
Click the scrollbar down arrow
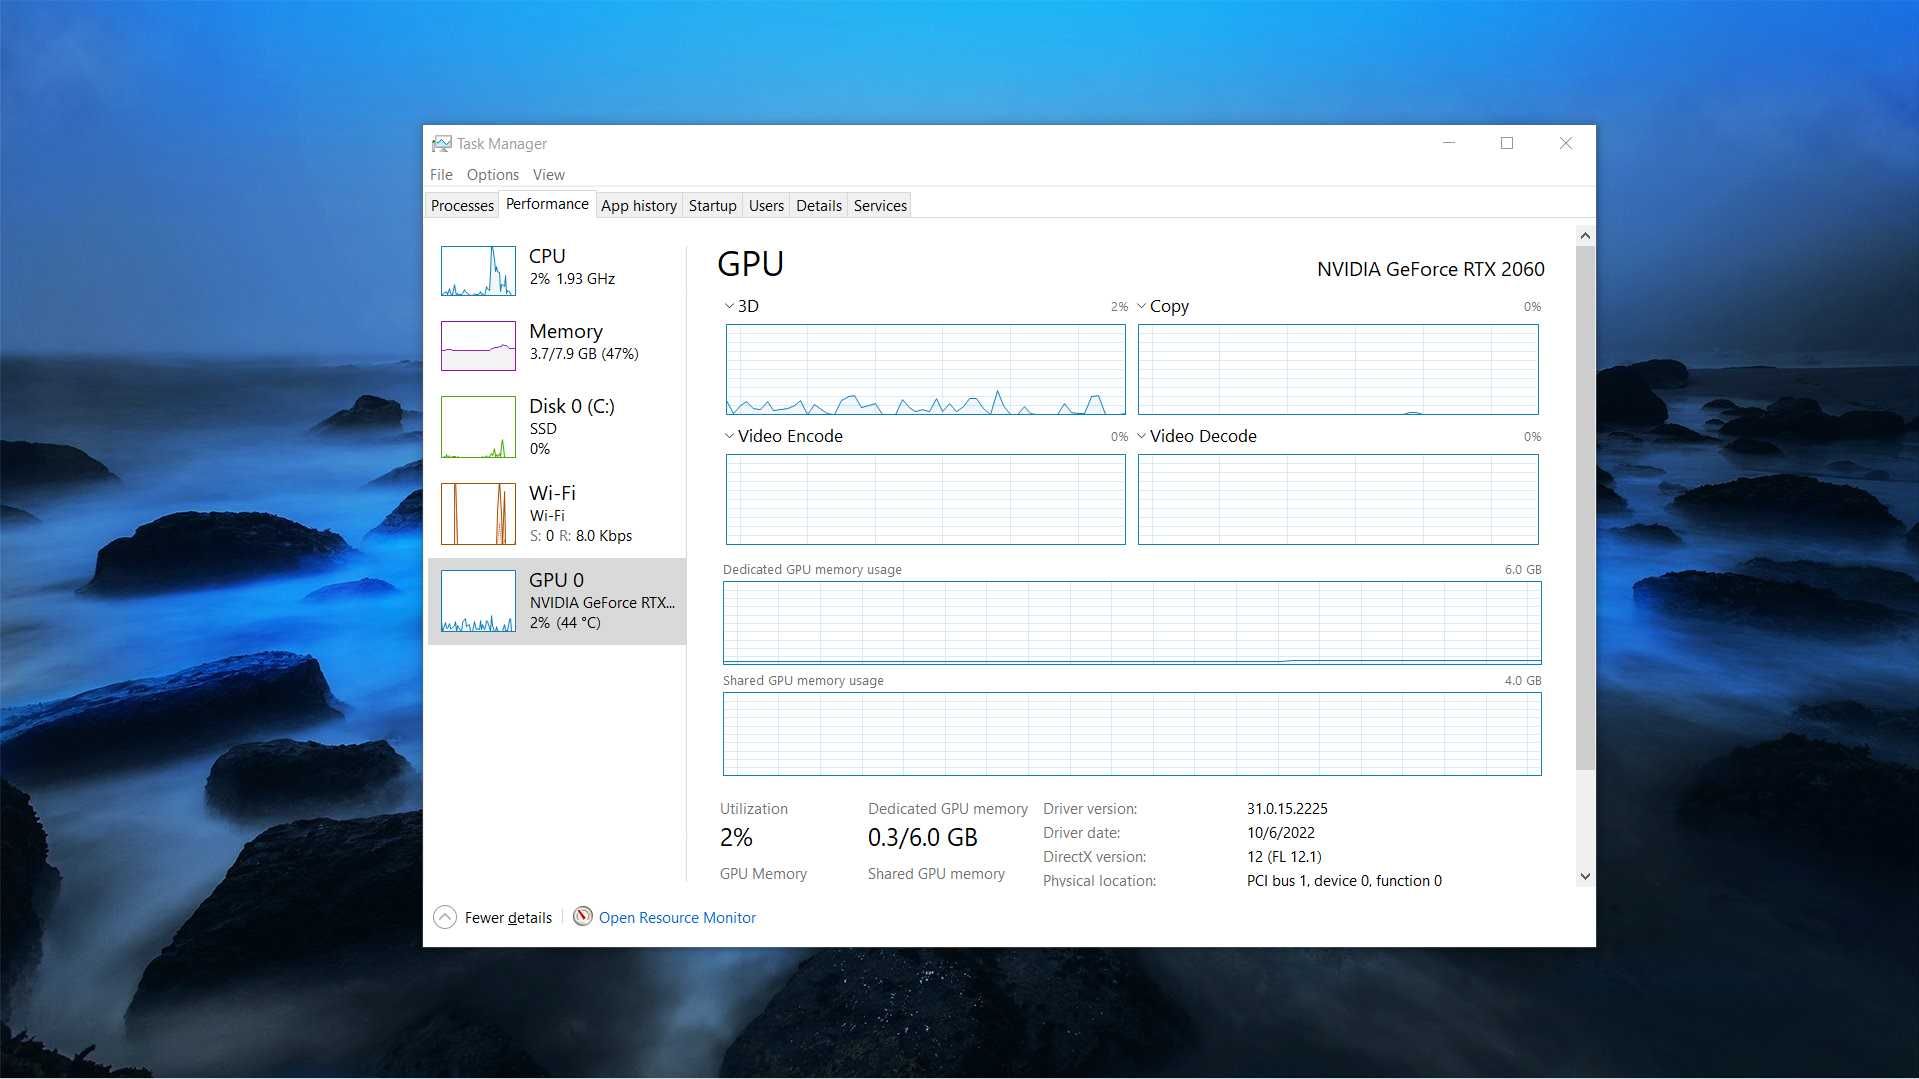(x=1585, y=876)
